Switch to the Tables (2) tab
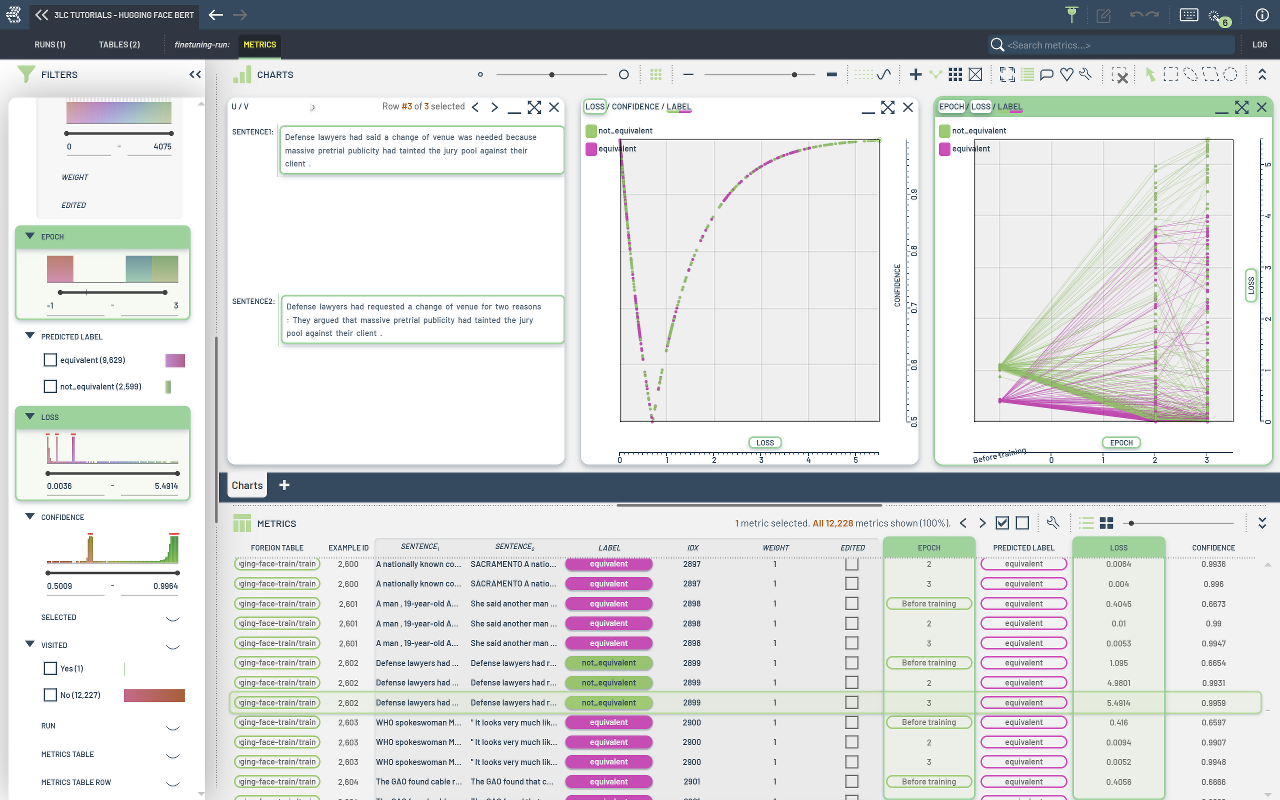The image size is (1280, 800). 119,45
